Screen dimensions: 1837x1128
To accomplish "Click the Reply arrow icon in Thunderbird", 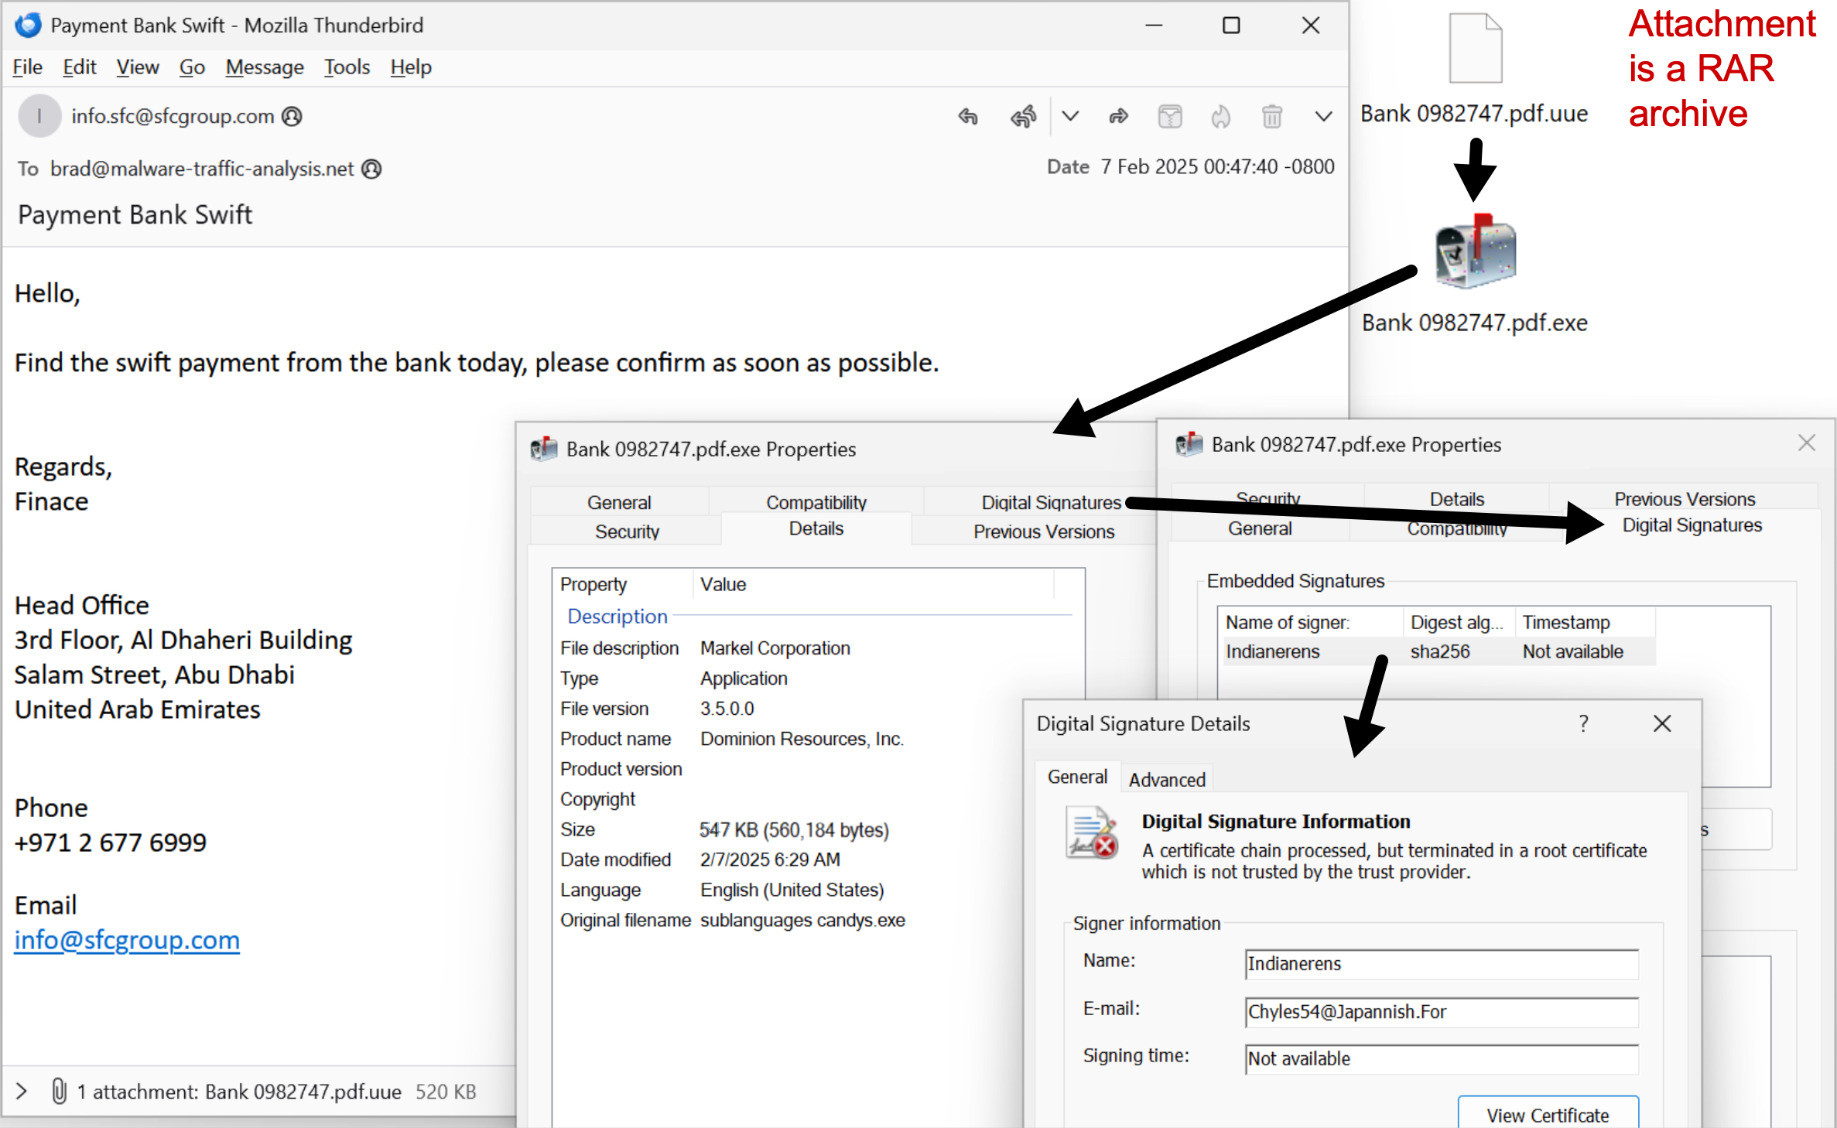I will click(968, 117).
